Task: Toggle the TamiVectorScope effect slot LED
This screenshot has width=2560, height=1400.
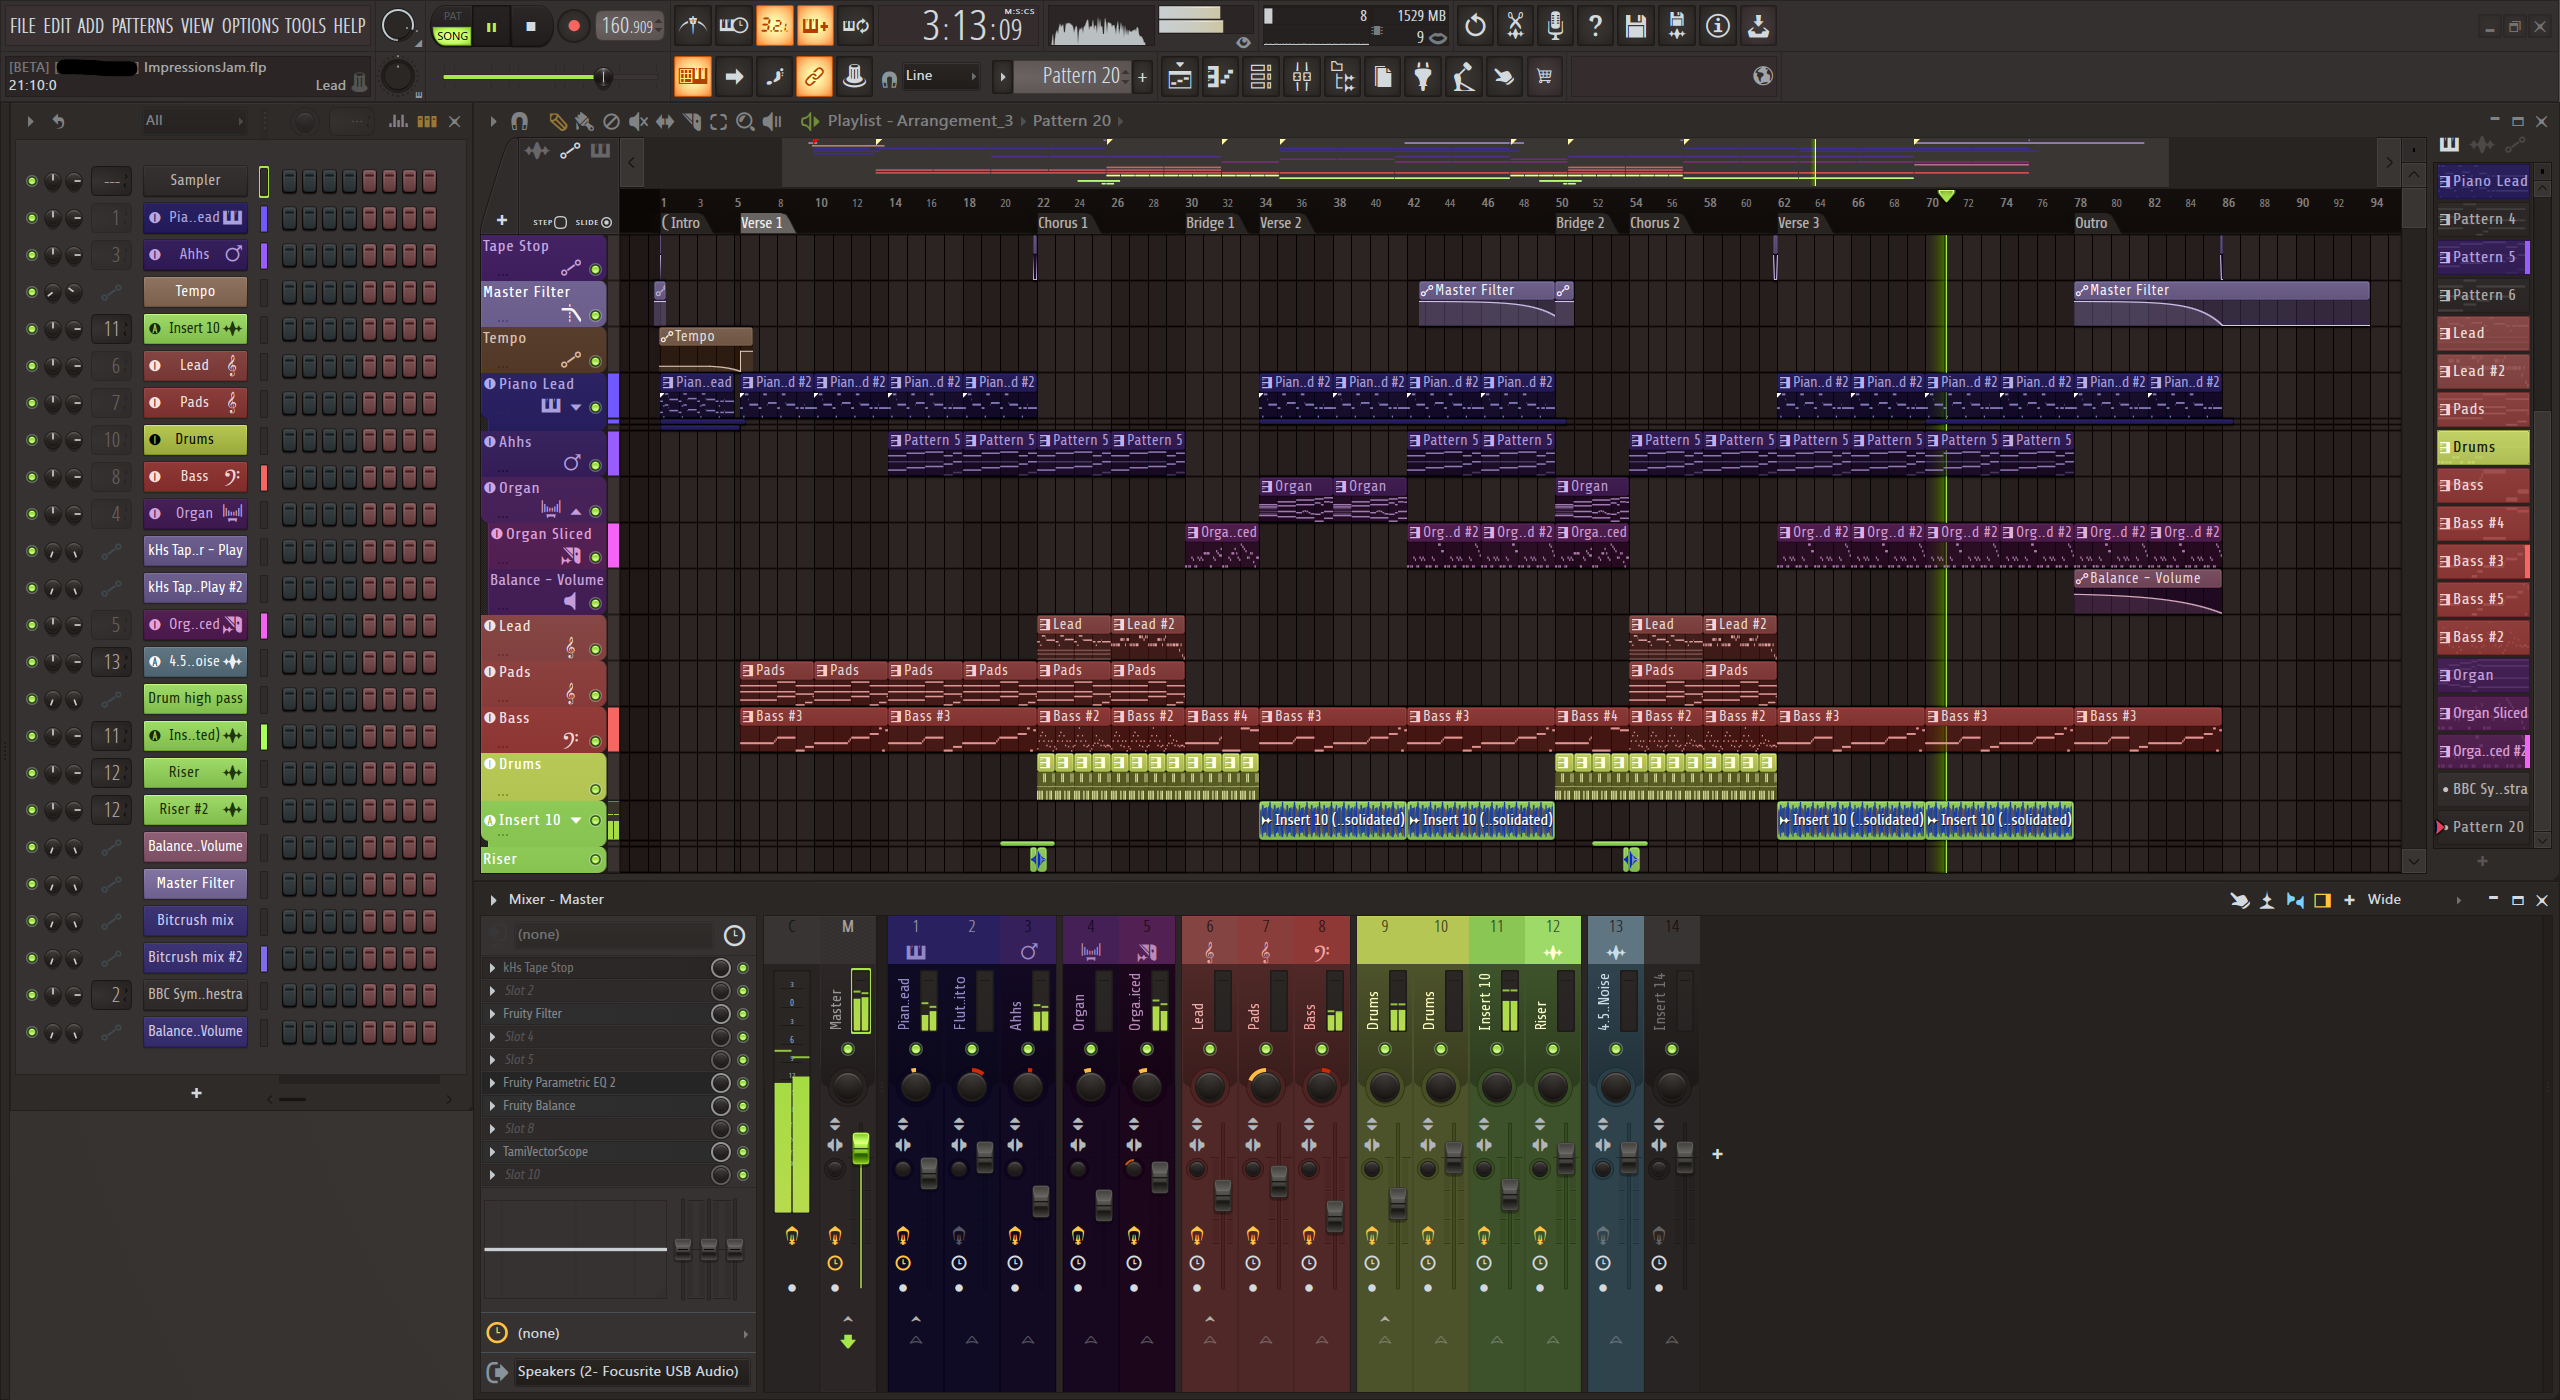Action: point(743,1152)
